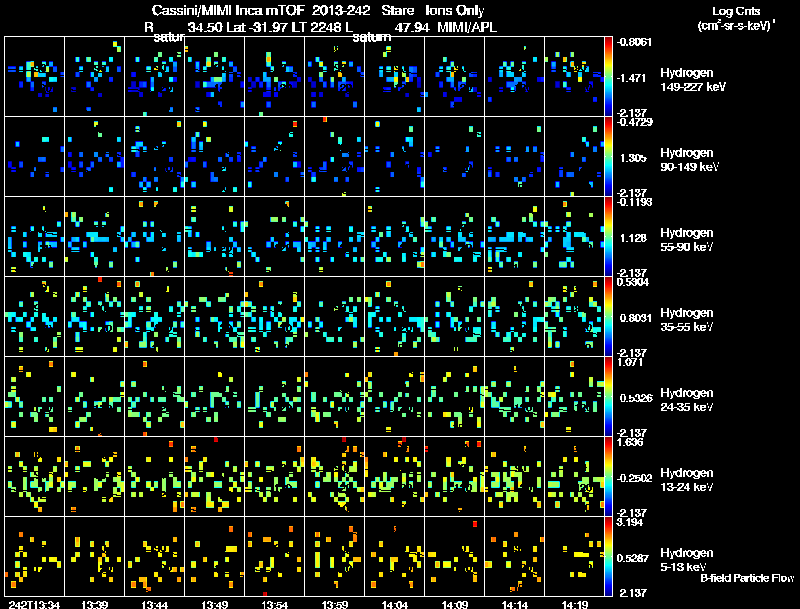Select the 5-13 keV panel at 13:49
800x609 pixels.
(214, 556)
